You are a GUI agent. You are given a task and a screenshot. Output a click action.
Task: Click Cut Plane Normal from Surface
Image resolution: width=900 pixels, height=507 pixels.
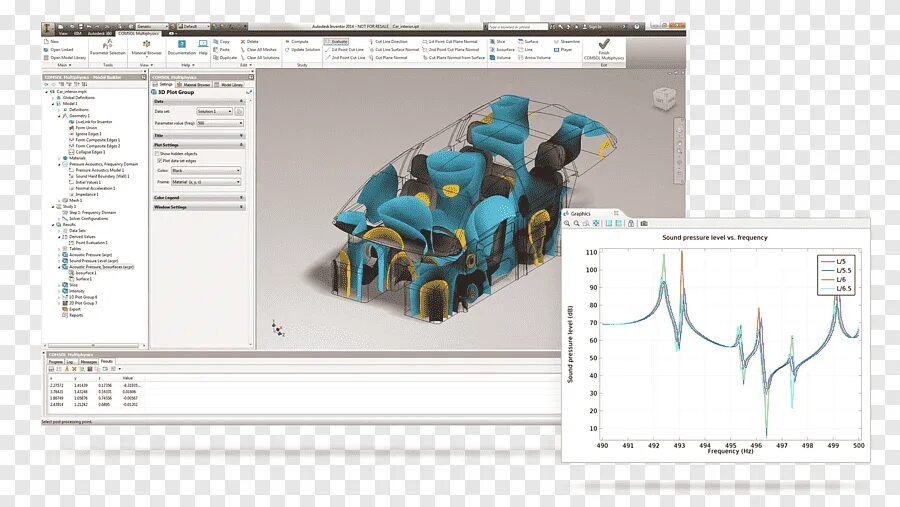454,57
